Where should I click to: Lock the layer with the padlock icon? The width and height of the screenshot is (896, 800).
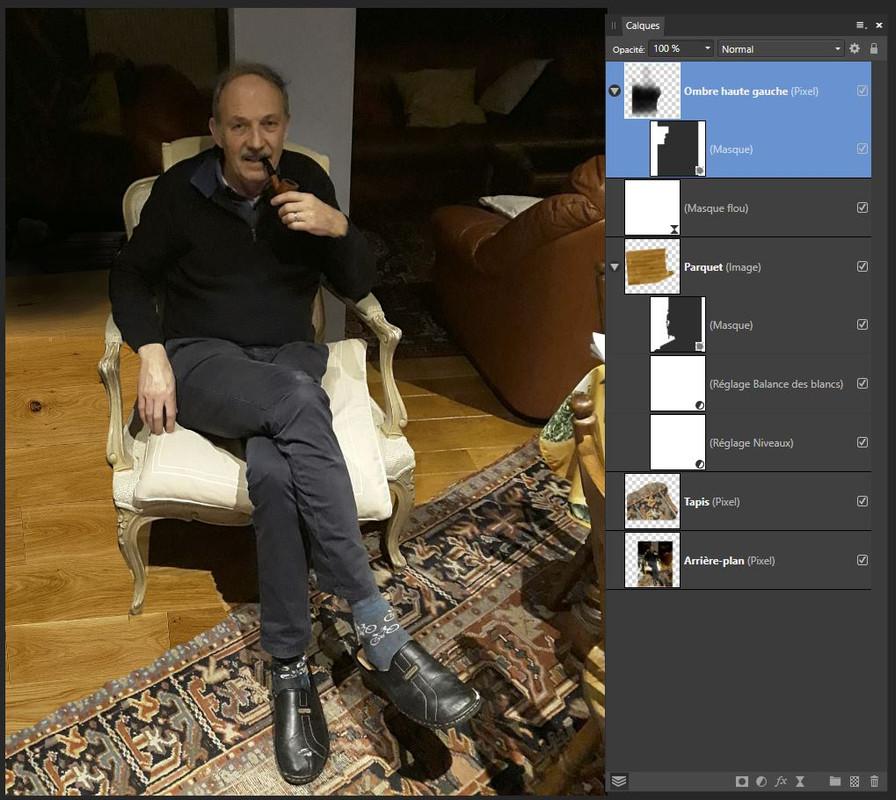pyautogui.click(x=874, y=49)
